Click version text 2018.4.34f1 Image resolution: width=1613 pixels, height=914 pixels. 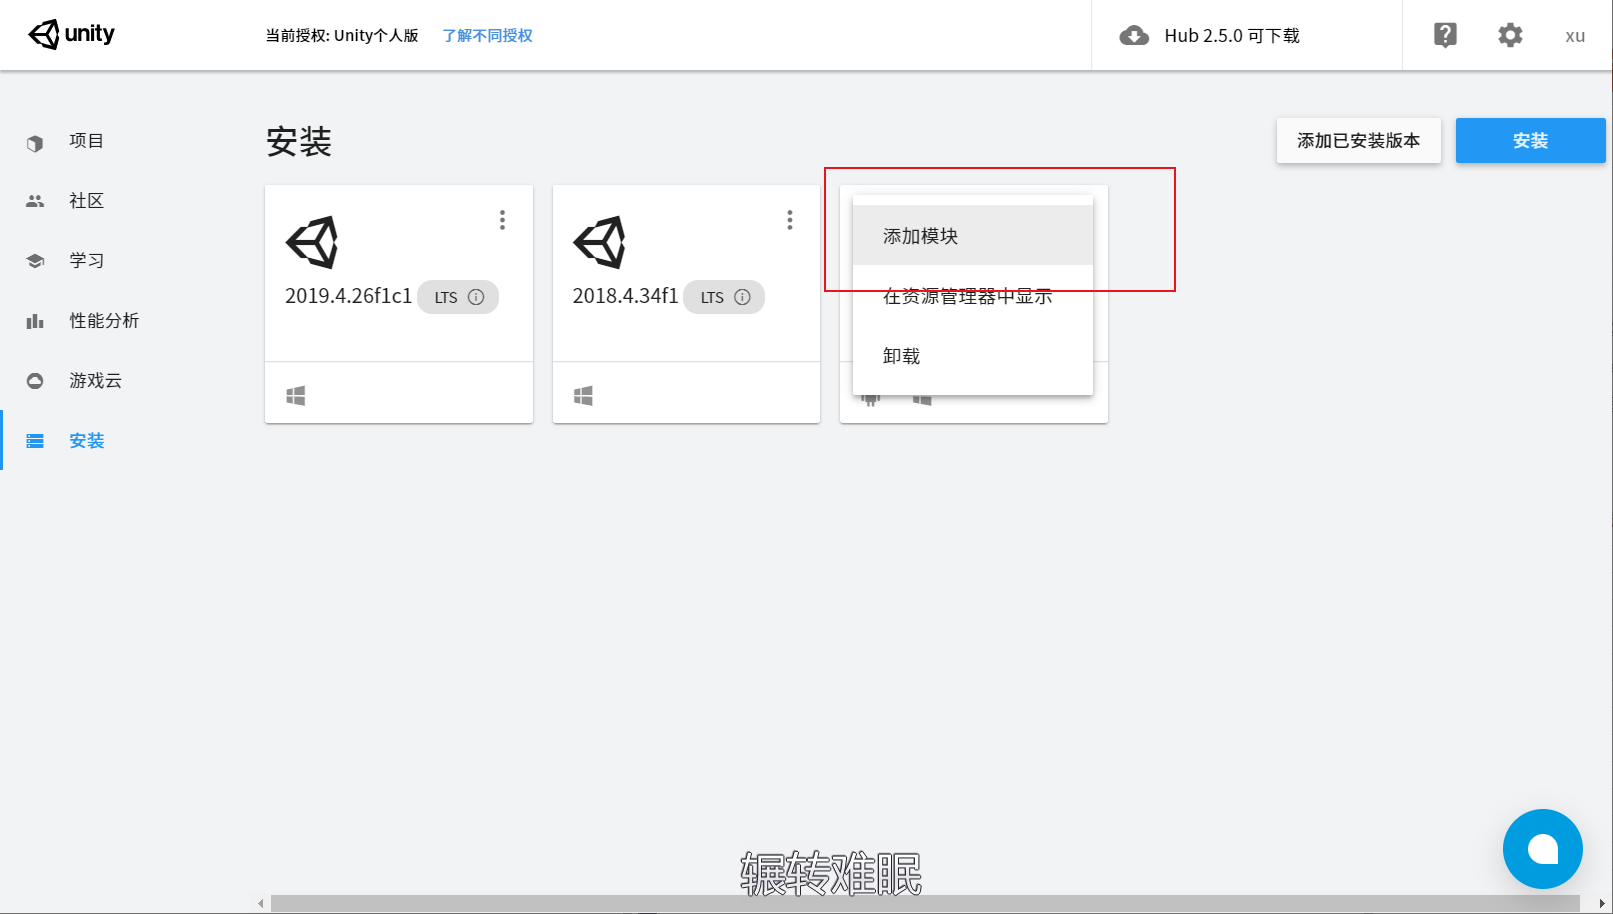[625, 296]
